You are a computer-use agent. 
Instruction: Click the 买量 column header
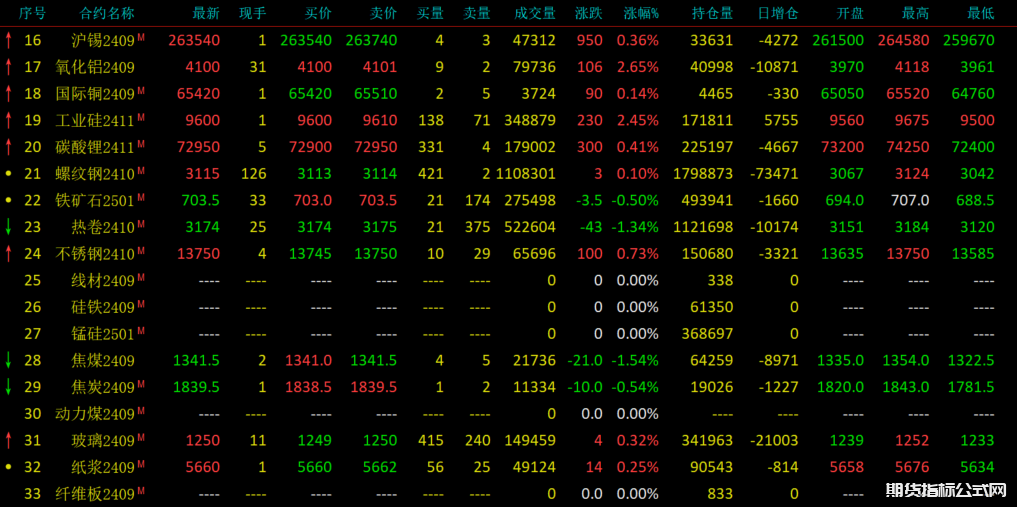430,13
